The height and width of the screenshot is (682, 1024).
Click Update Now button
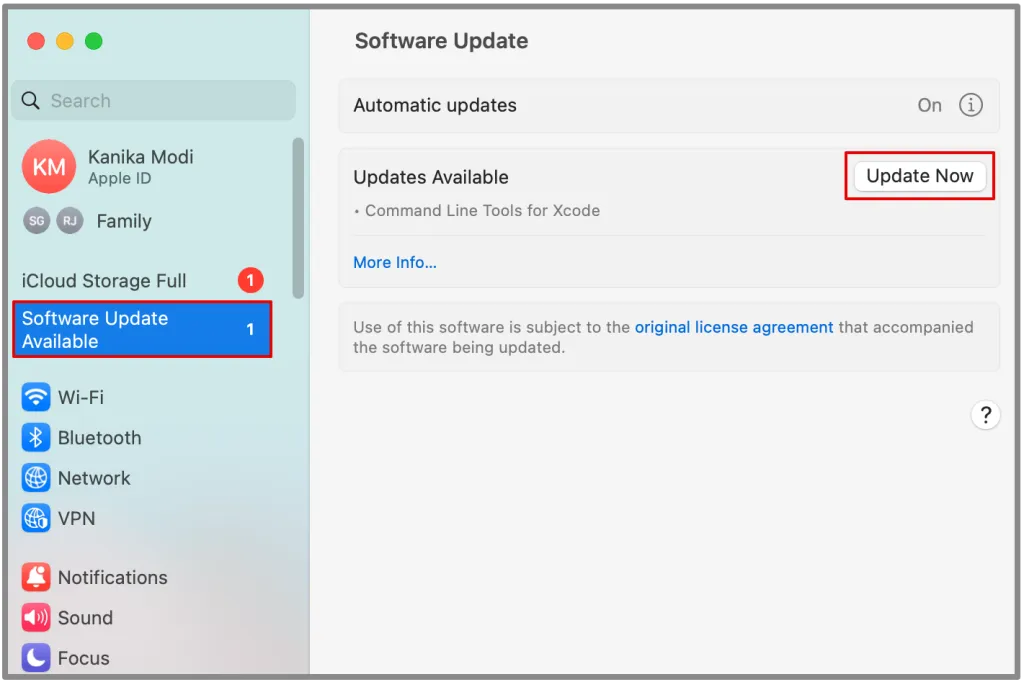click(x=920, y=176)
